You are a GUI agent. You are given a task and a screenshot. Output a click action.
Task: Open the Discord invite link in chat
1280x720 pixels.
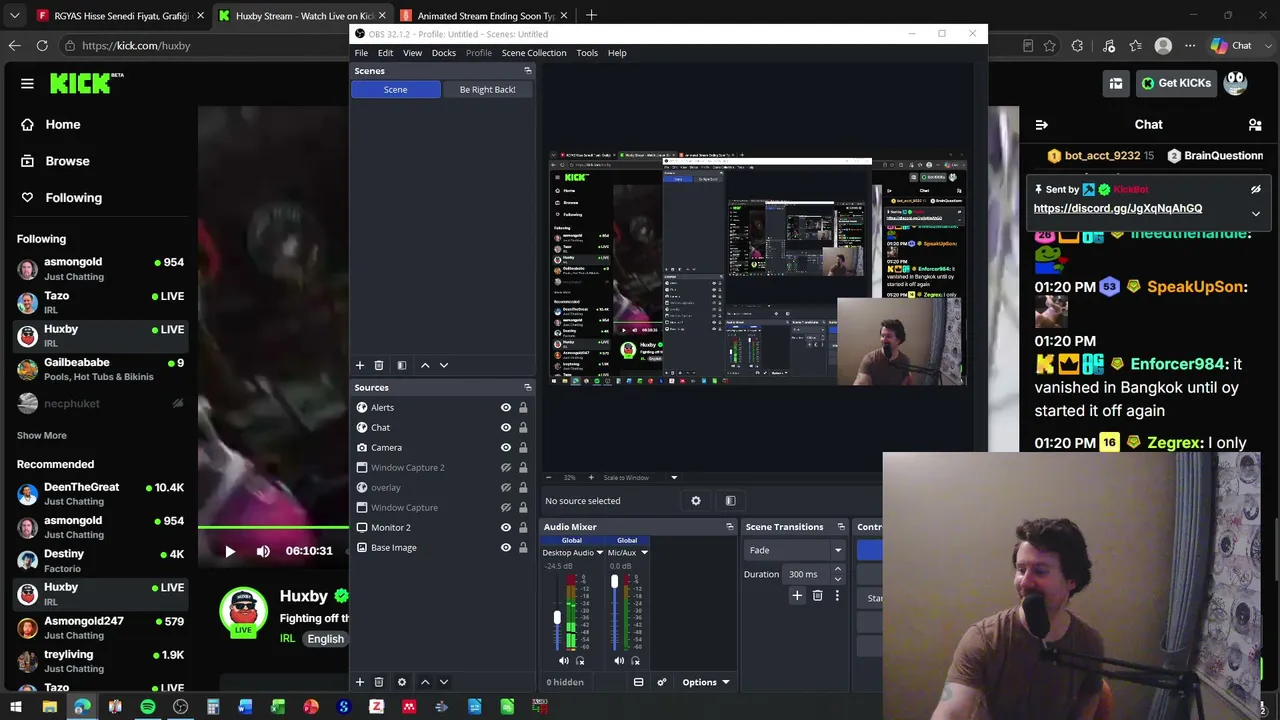(1118, 208)
